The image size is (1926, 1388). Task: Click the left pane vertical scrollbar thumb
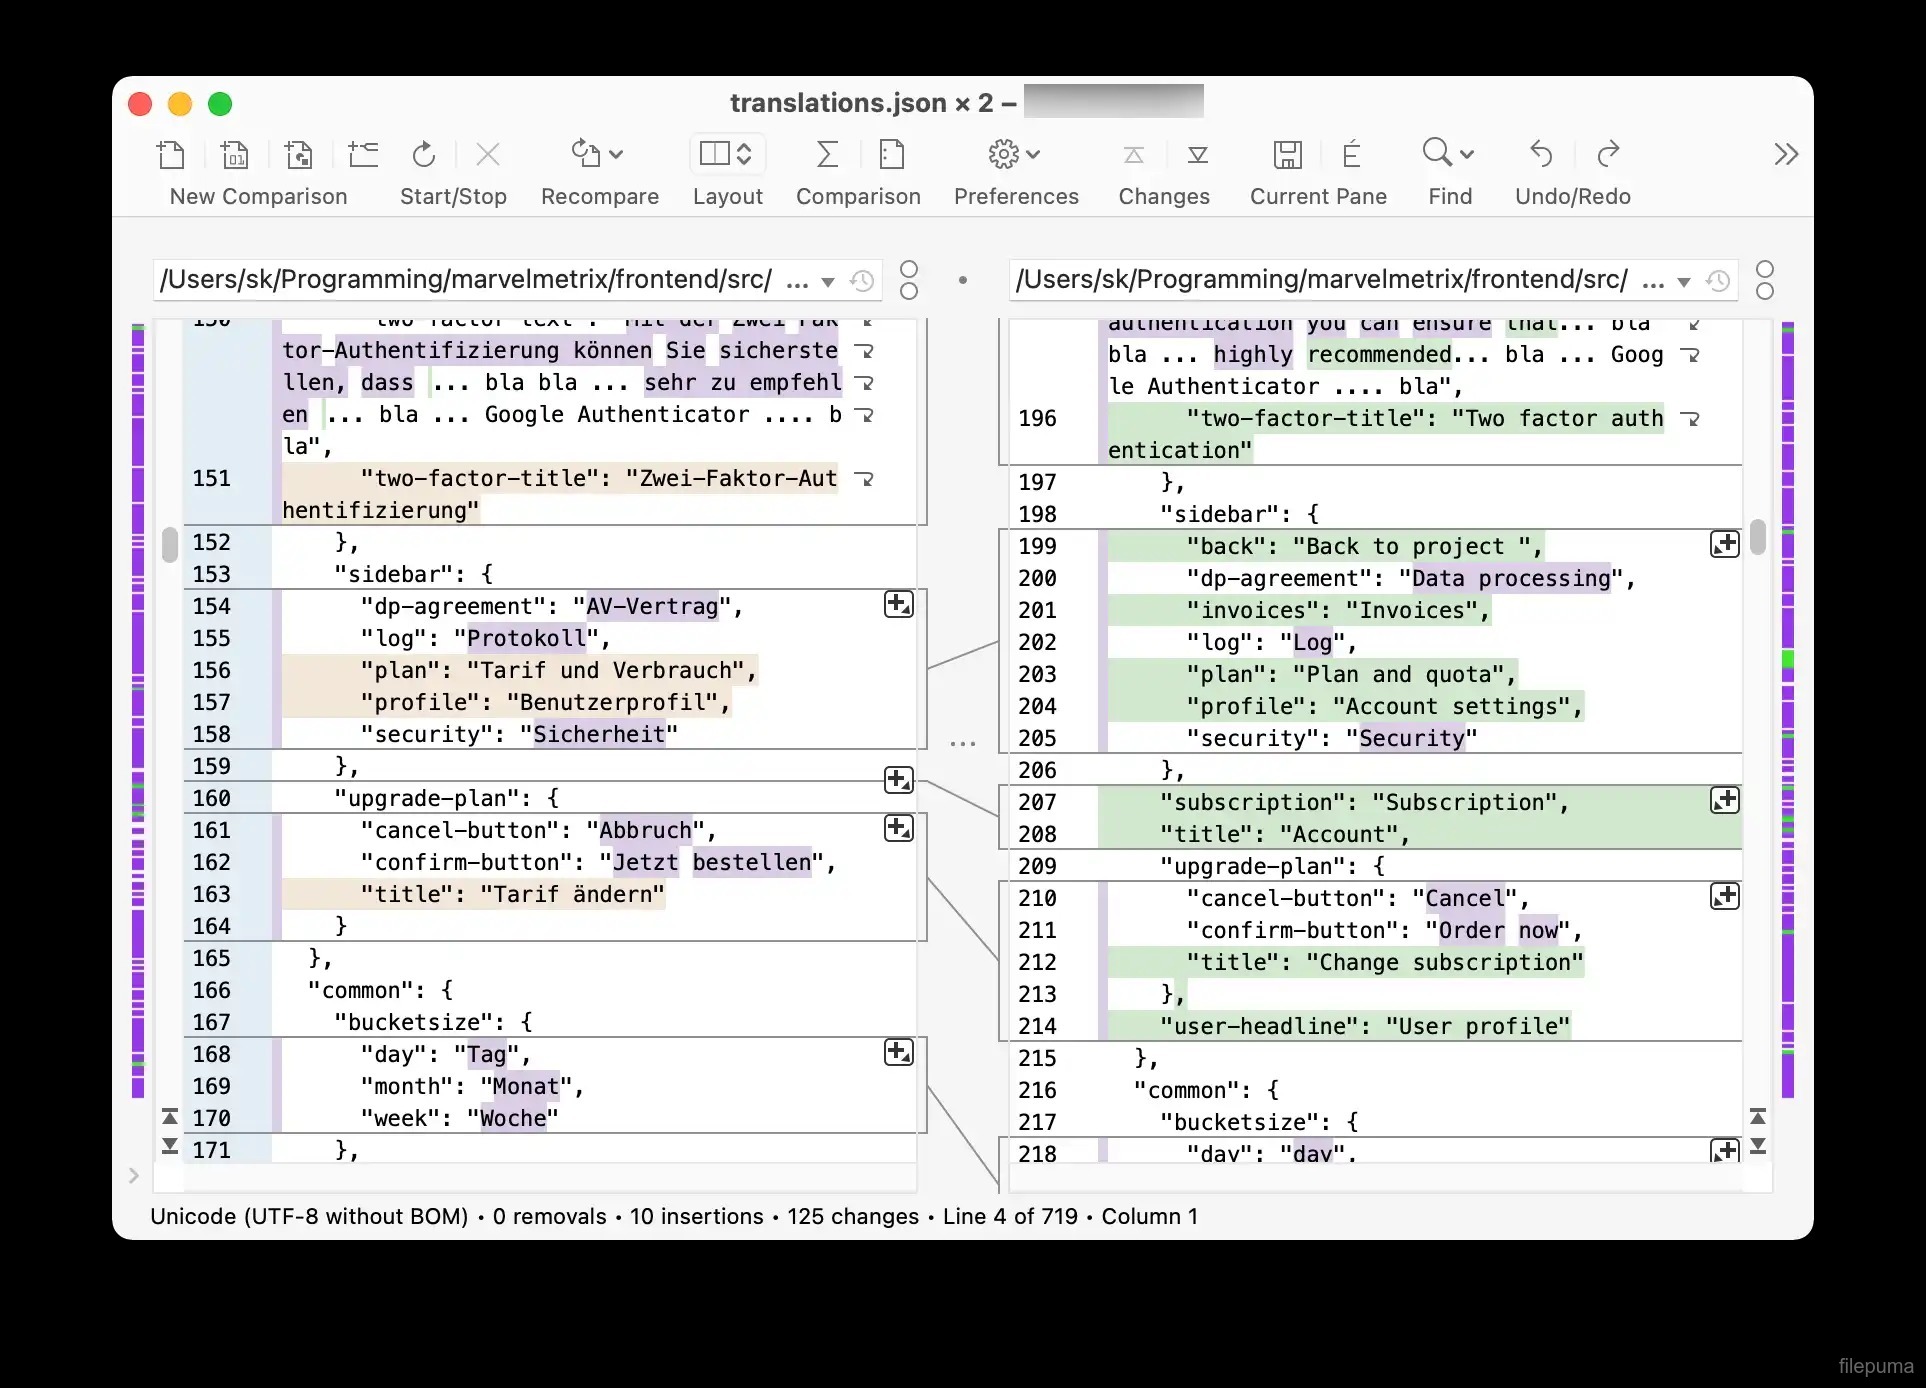point(170,544)
